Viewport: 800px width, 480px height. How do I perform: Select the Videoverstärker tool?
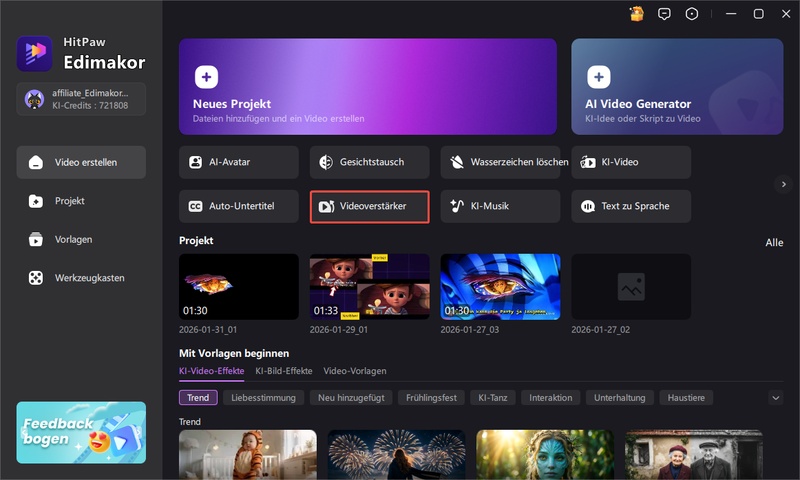(x=370, y=206)
